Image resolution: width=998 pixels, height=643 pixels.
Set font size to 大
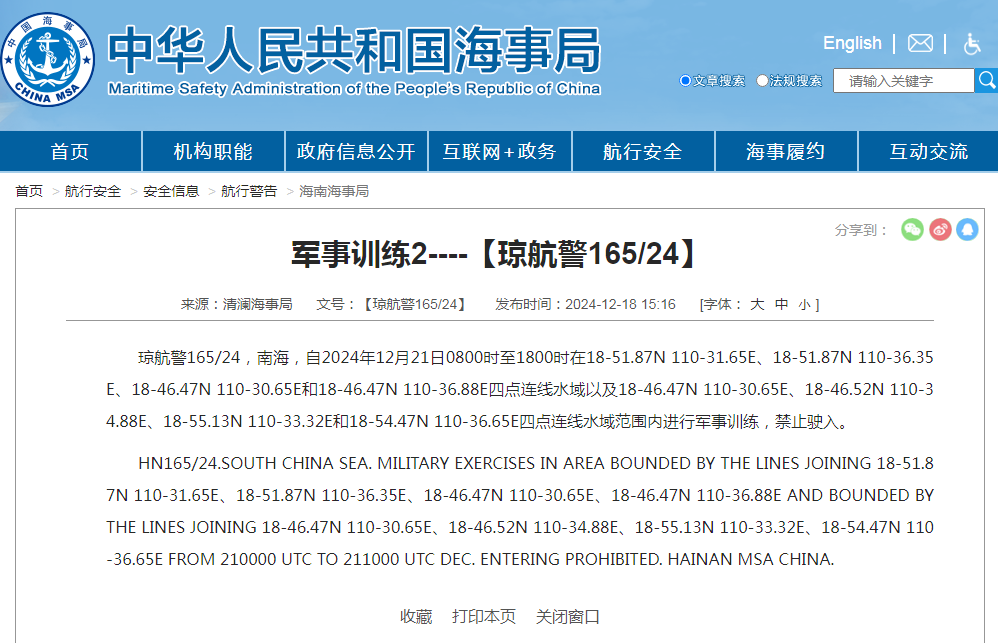(x=757, y=304)
